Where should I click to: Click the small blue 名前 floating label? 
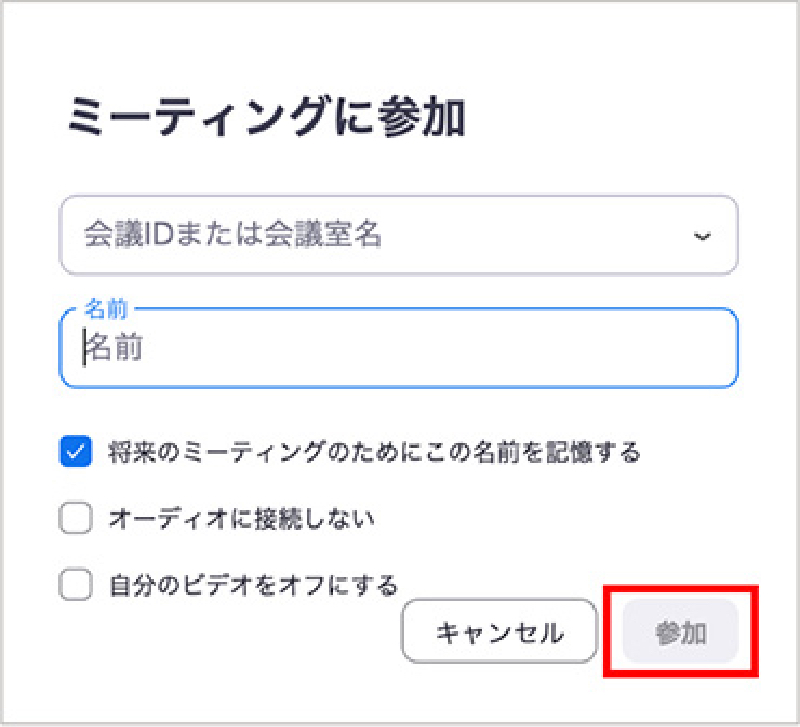(106, 309)
